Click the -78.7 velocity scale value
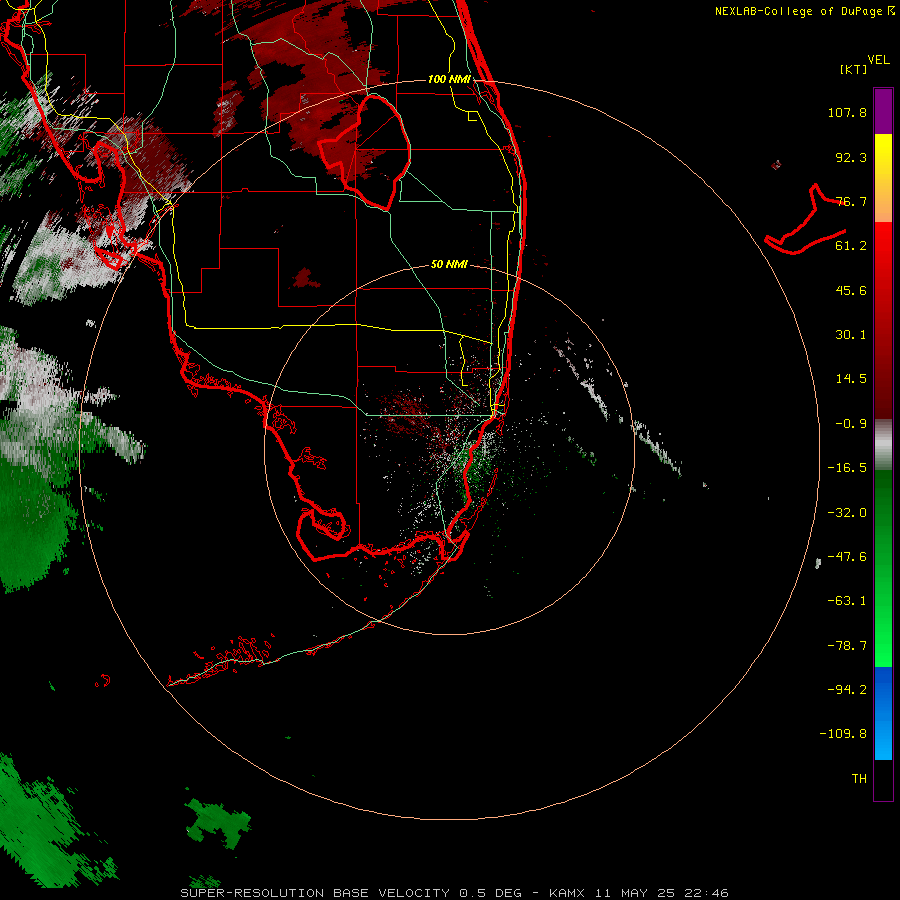Image resolution: width=900 pixels, height=900 pixels. (847, 646)
